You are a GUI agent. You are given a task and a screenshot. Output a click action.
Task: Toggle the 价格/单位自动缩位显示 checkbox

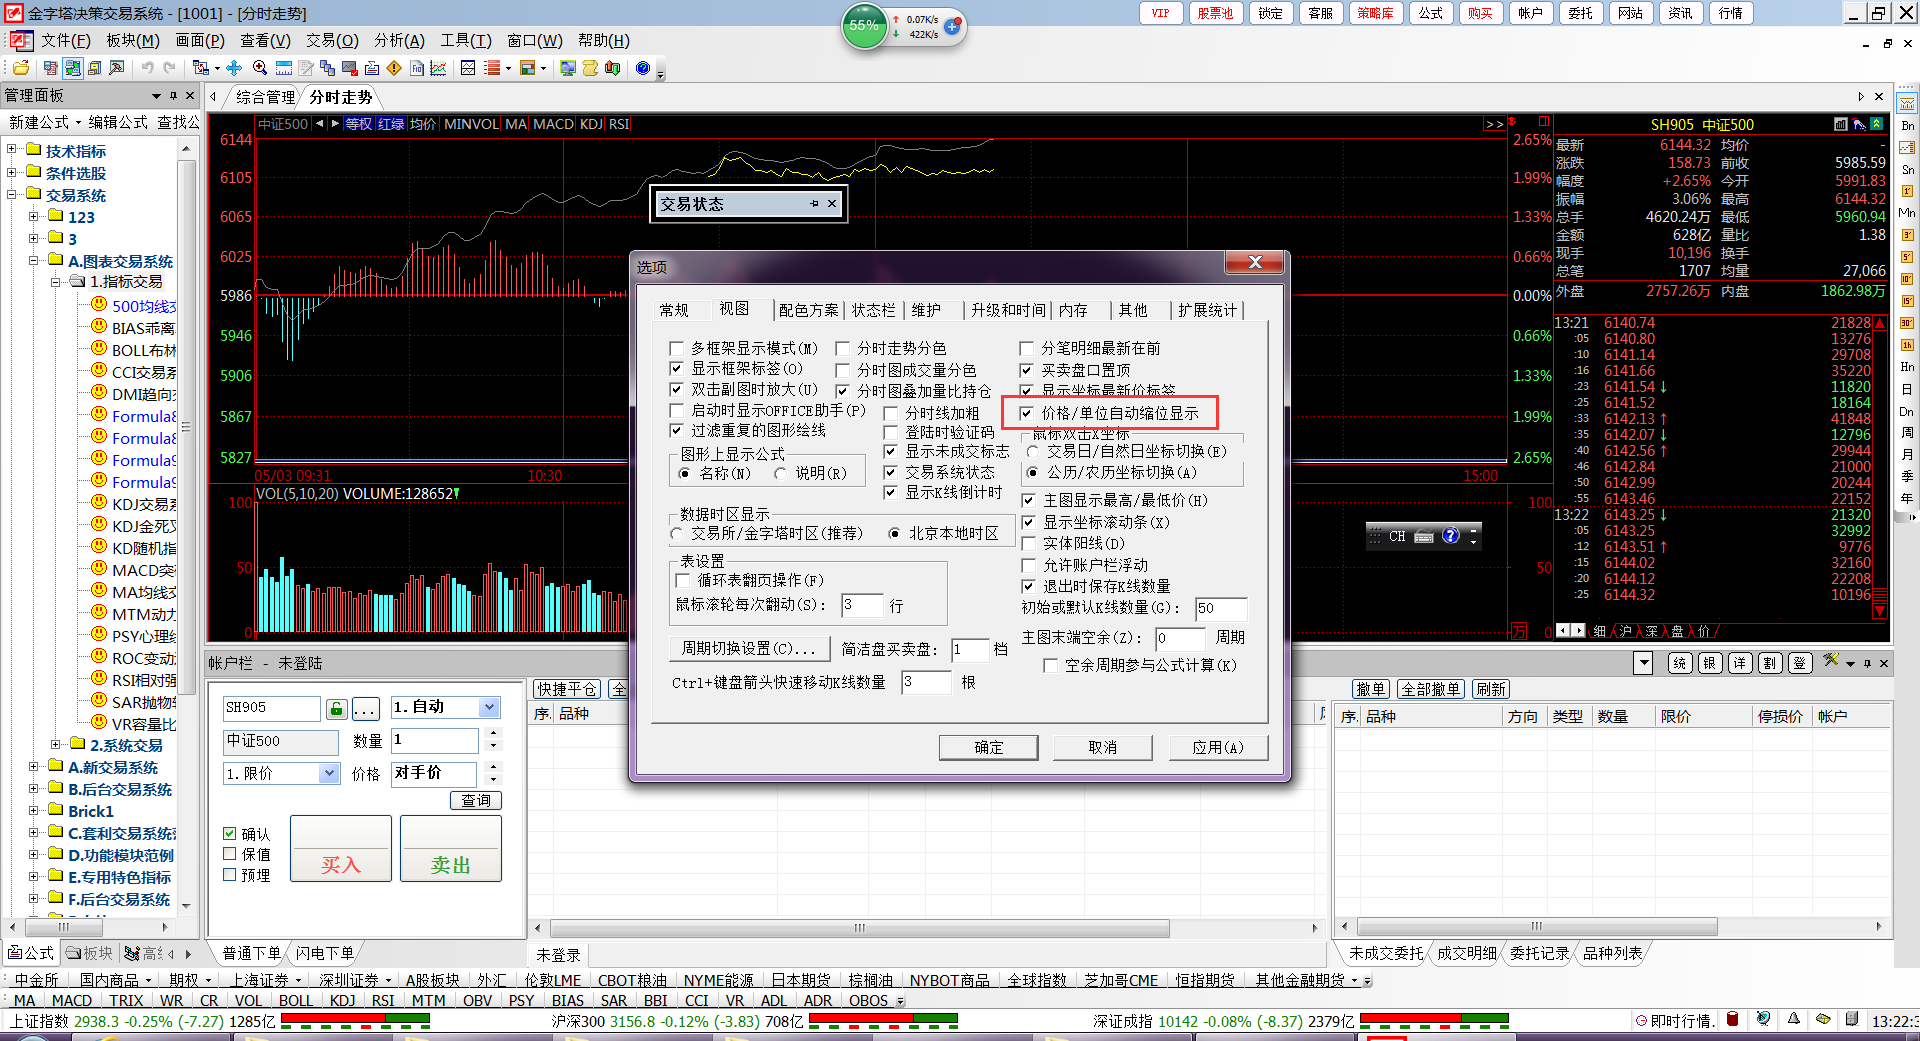pyautogui.click(x=1027, y=413)
